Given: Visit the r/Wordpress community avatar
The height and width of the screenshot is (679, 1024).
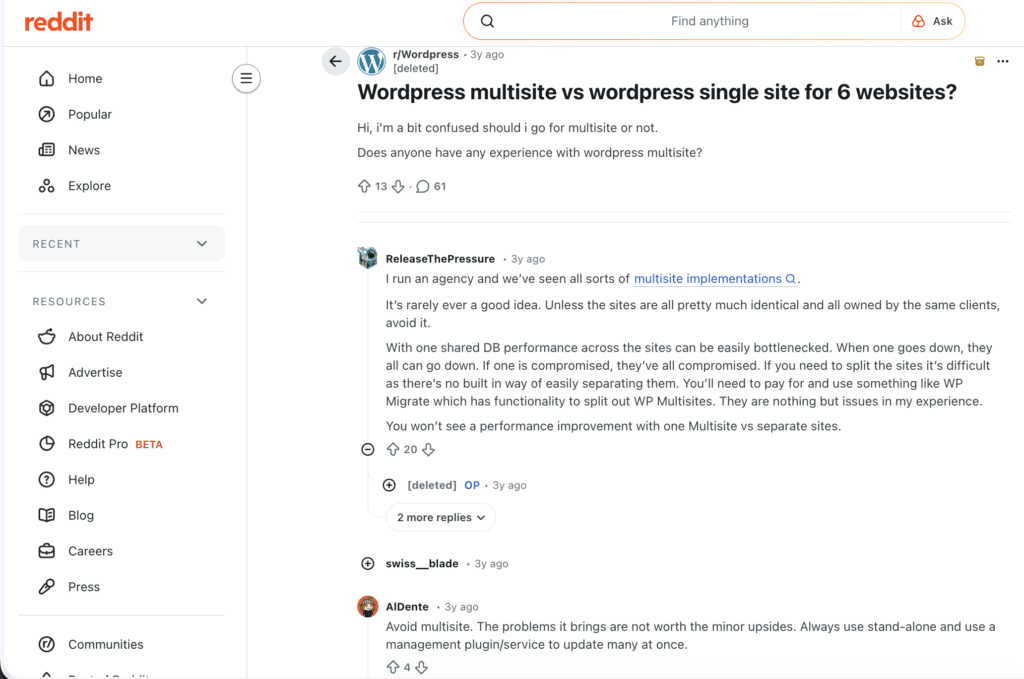Looking at the screenshot, I should (x=371, y=61).
